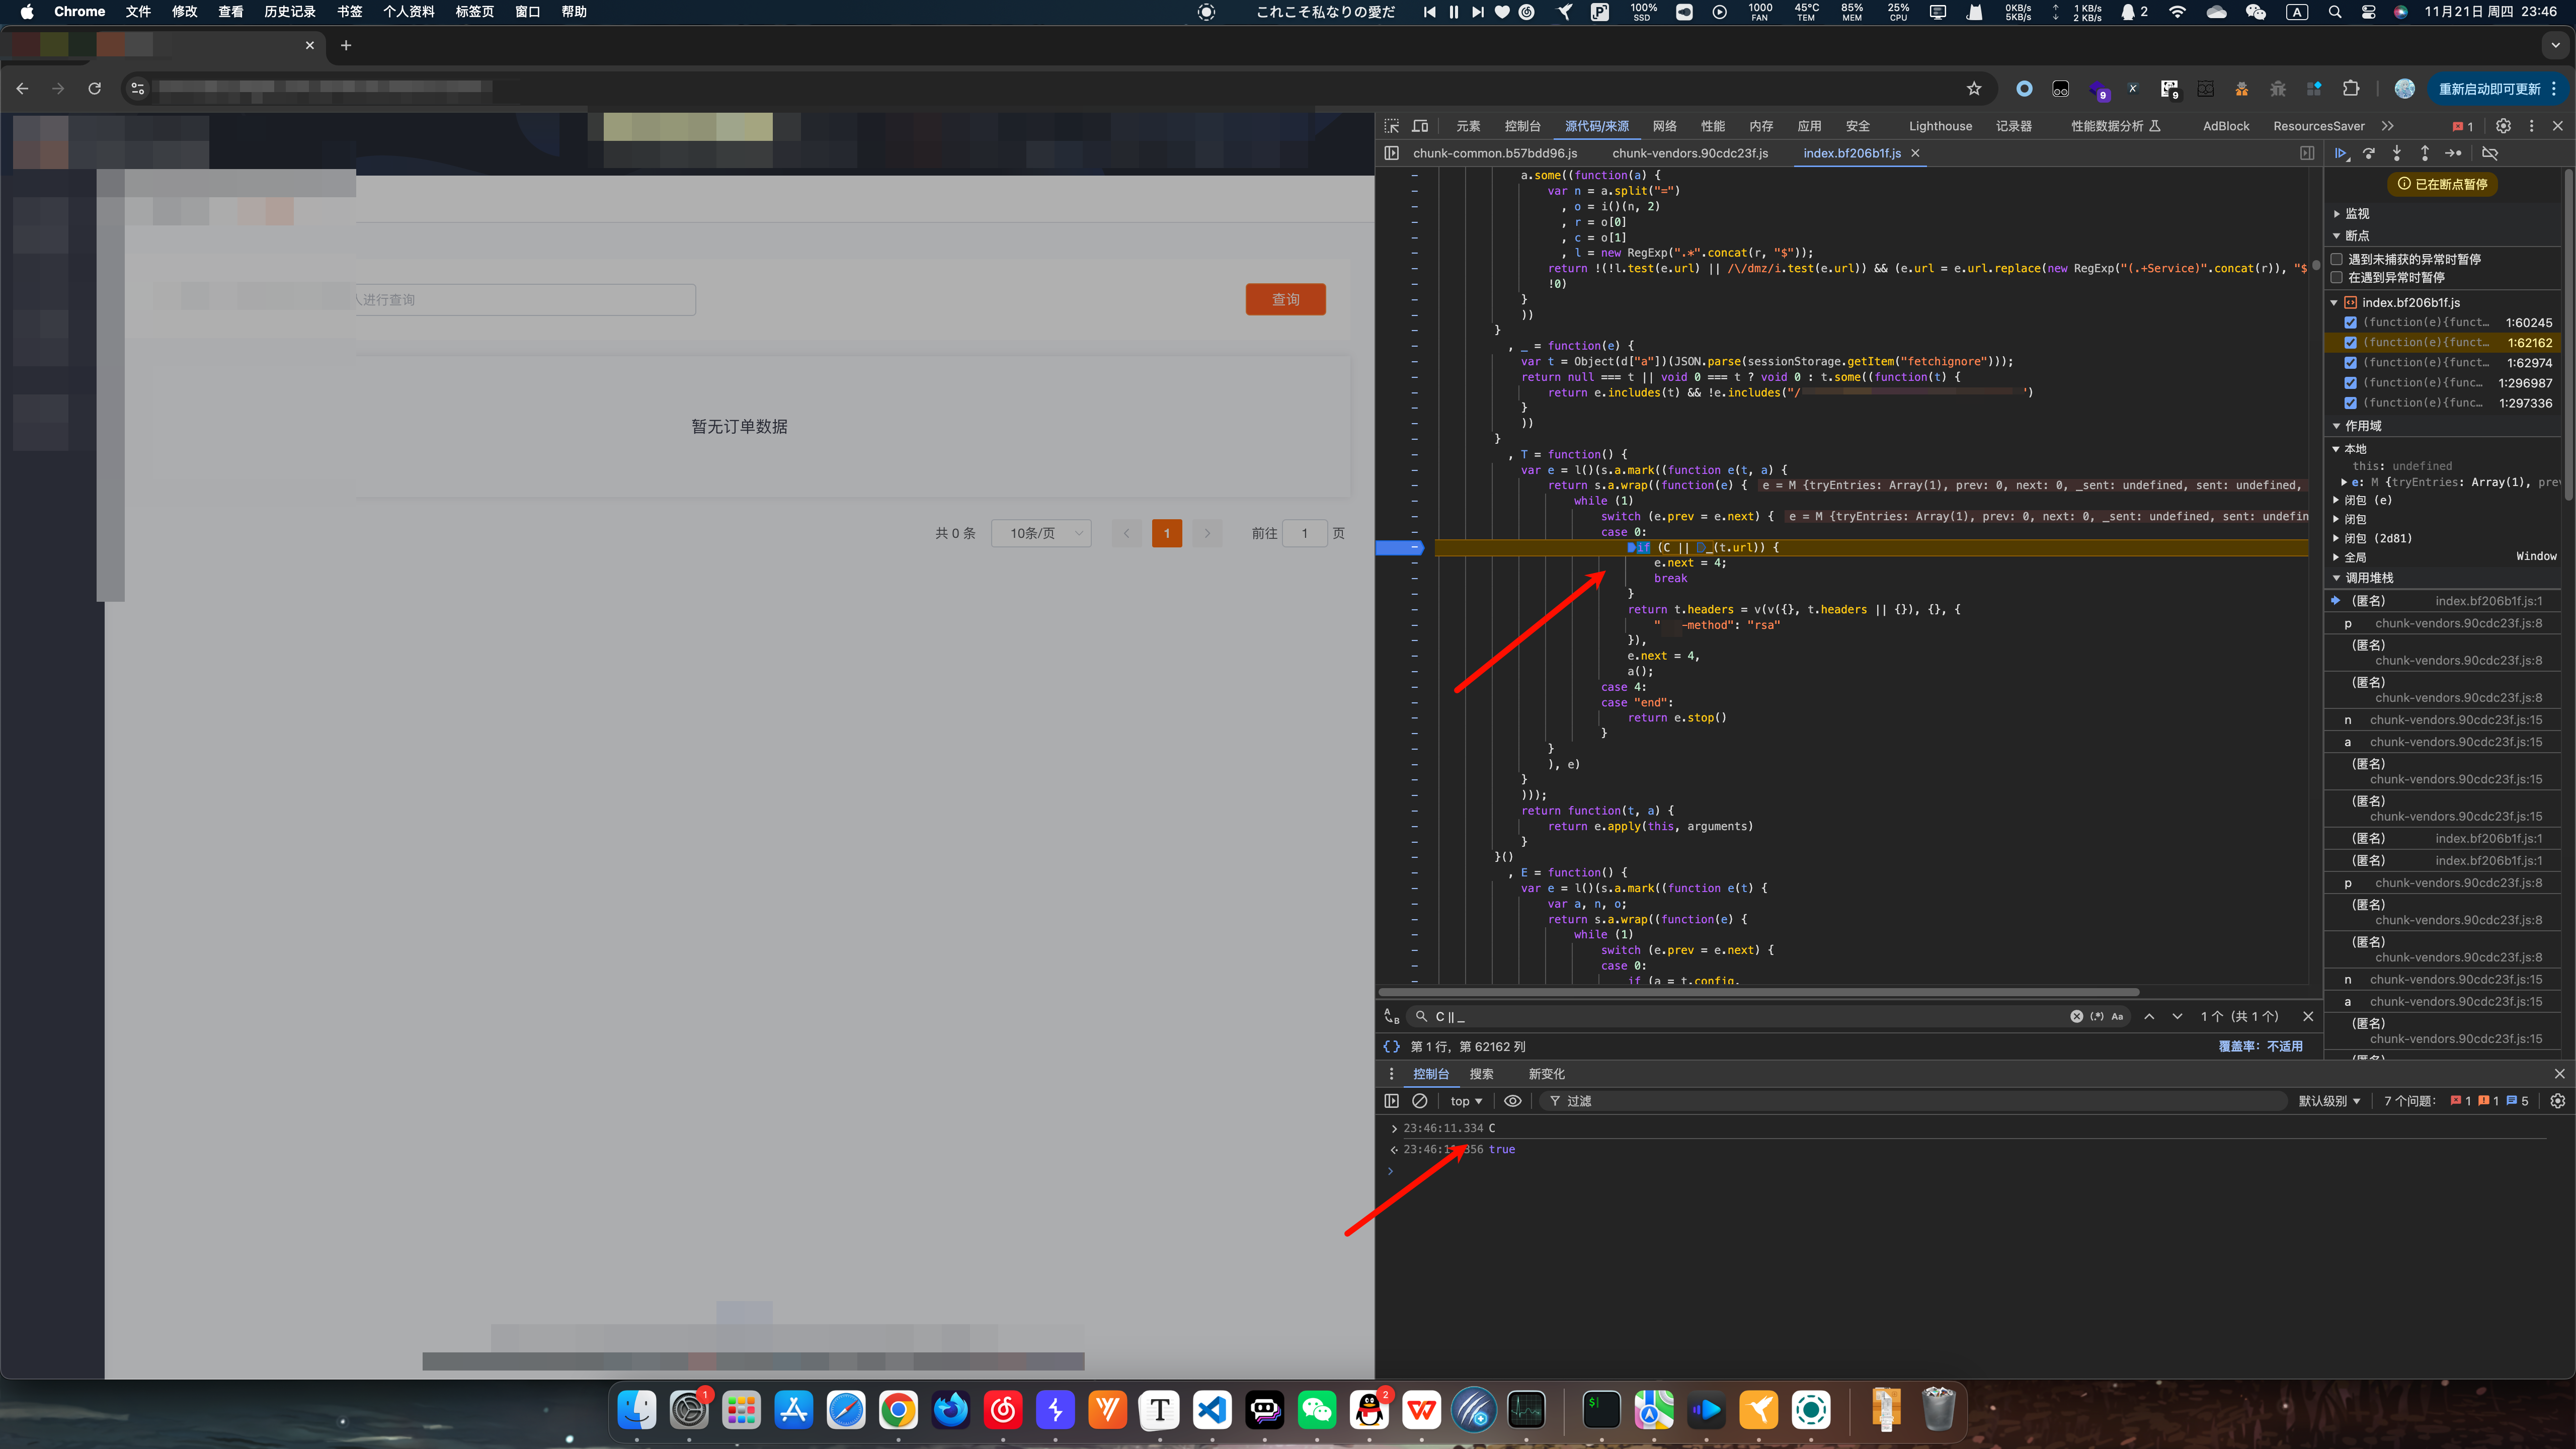Open chunk-common.b57bdd96.js file tab
This screenshot has width=2576, height=1449.
point(1495,153)
